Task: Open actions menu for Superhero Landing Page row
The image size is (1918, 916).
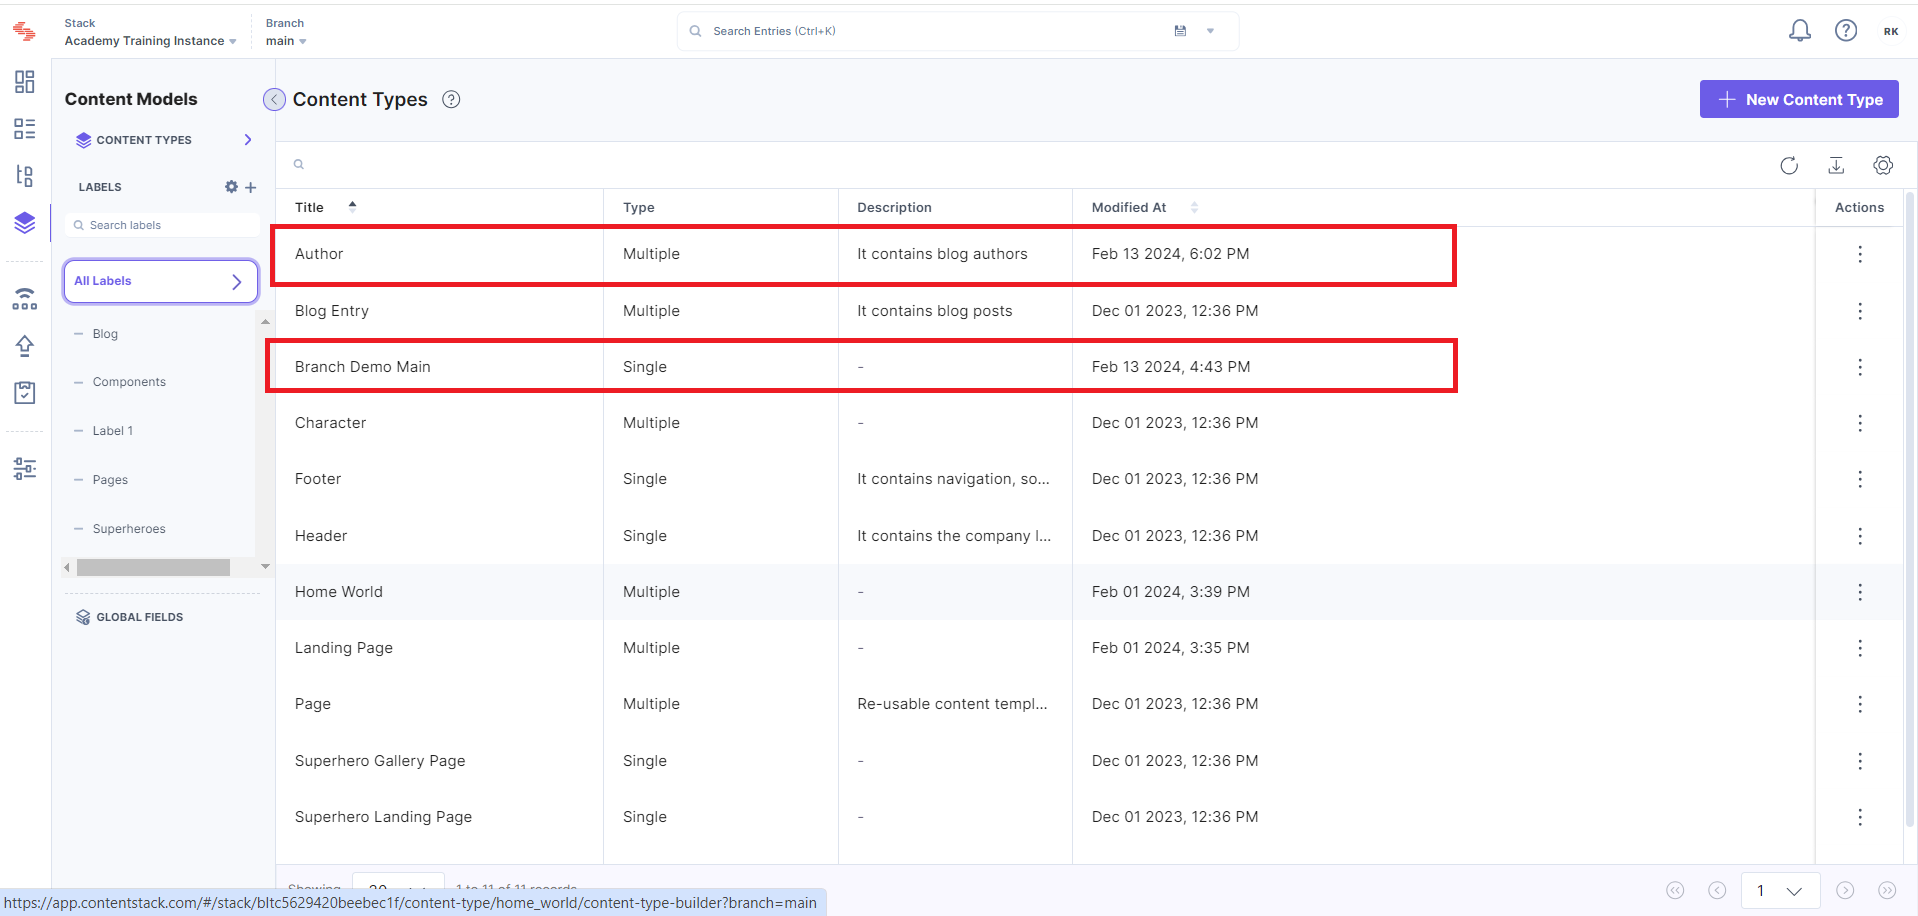Action: pos(1860,817)
